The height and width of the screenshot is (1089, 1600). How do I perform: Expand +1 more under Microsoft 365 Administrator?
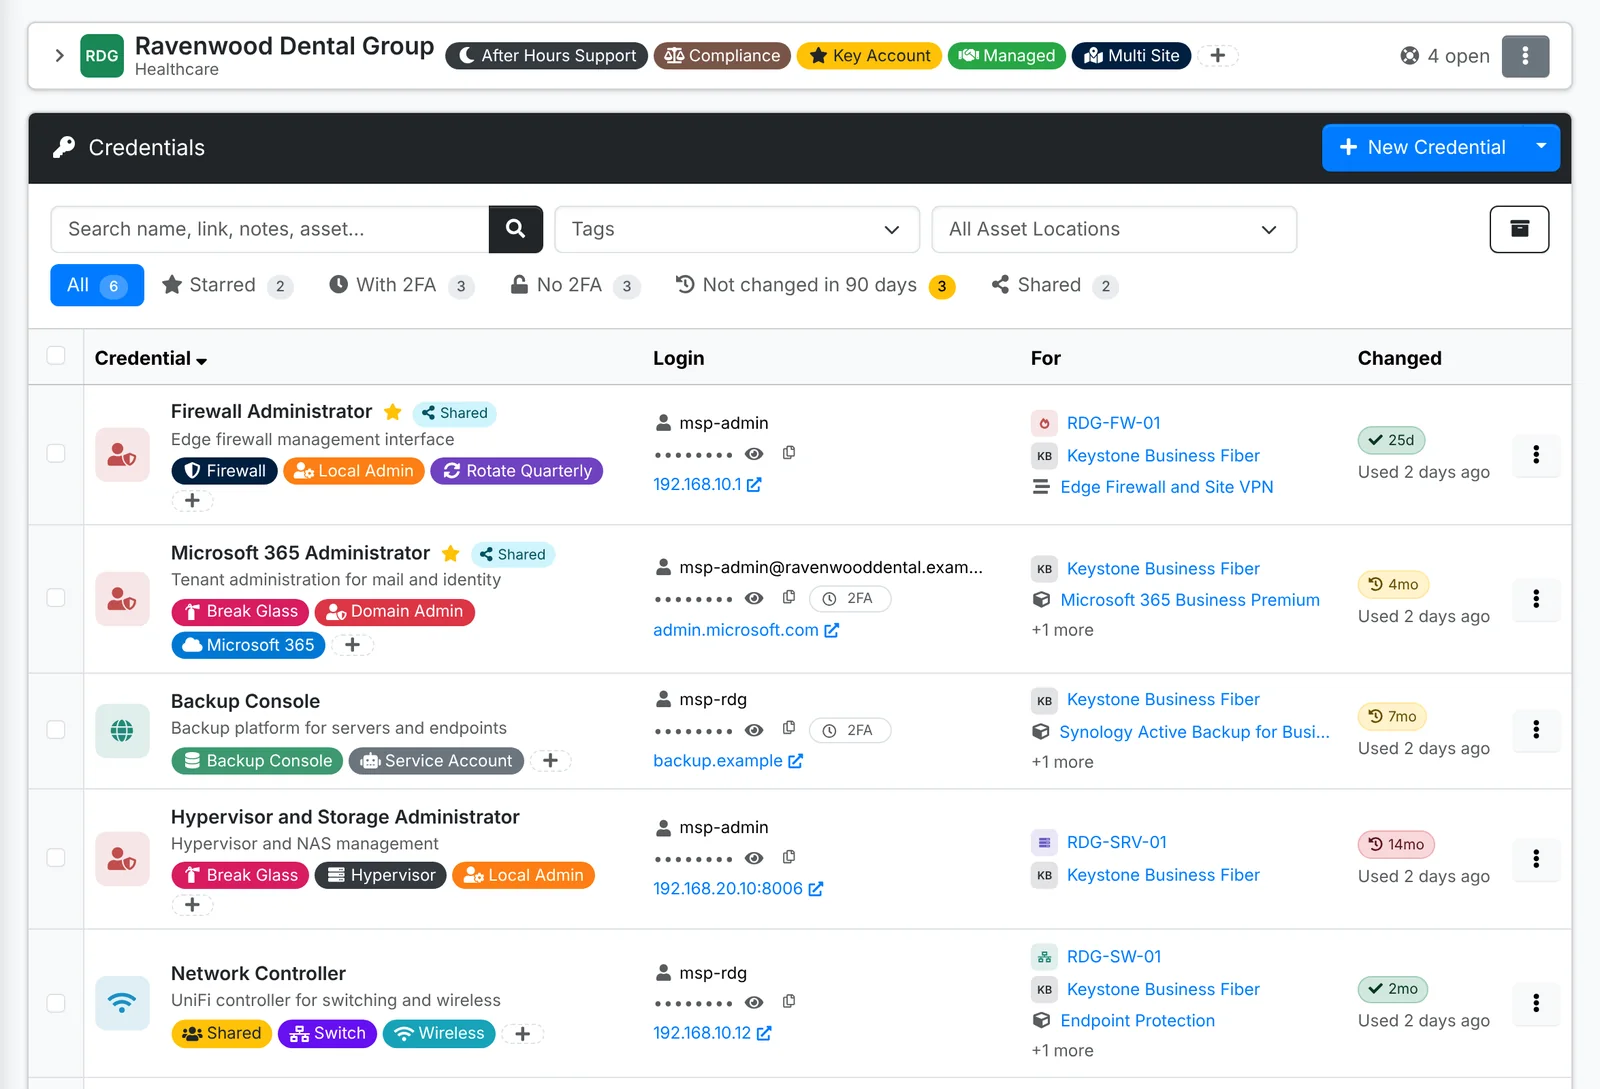tap(1062, 630)
